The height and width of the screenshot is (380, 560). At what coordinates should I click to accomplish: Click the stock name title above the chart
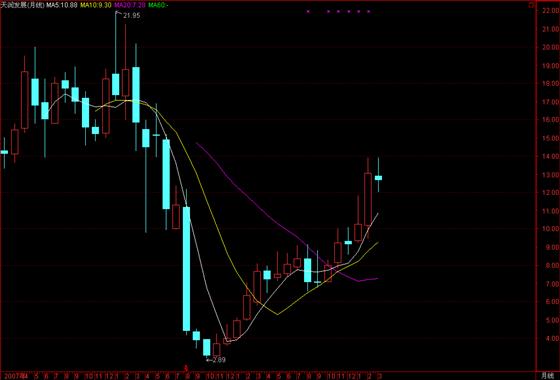point(23,5)
